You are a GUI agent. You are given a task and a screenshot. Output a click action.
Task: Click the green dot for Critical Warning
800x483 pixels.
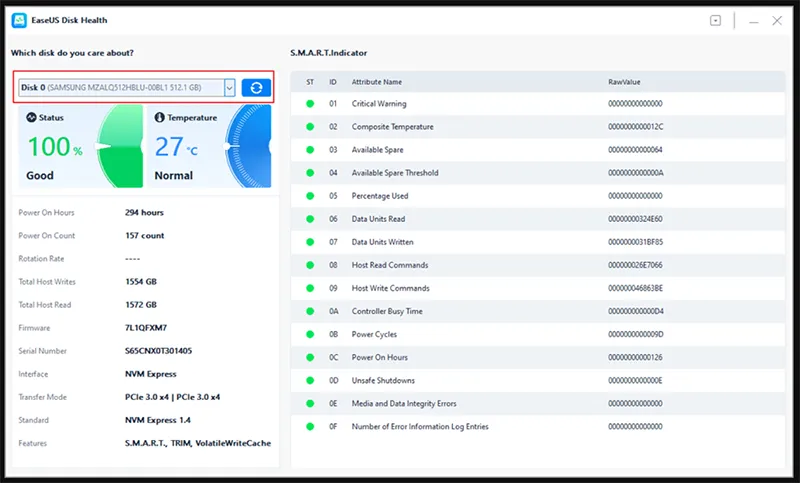click(x=310, y=104)
